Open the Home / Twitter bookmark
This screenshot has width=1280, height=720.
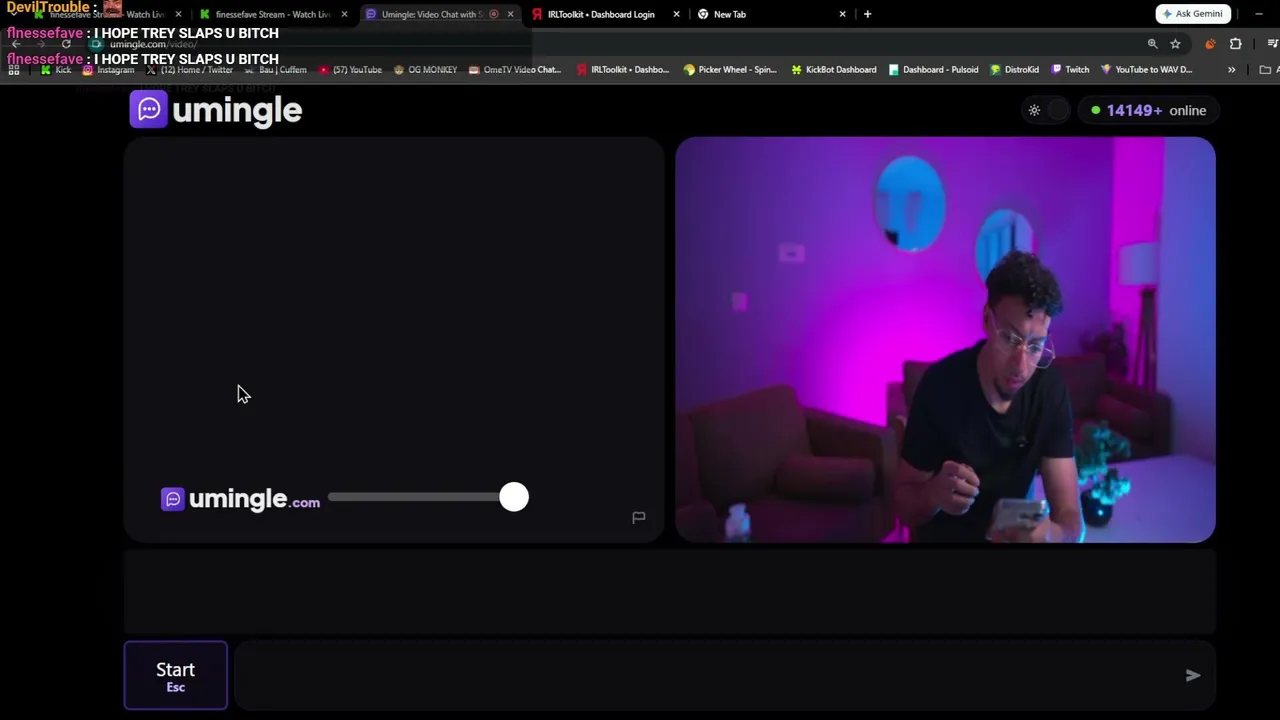click(190, 70)
